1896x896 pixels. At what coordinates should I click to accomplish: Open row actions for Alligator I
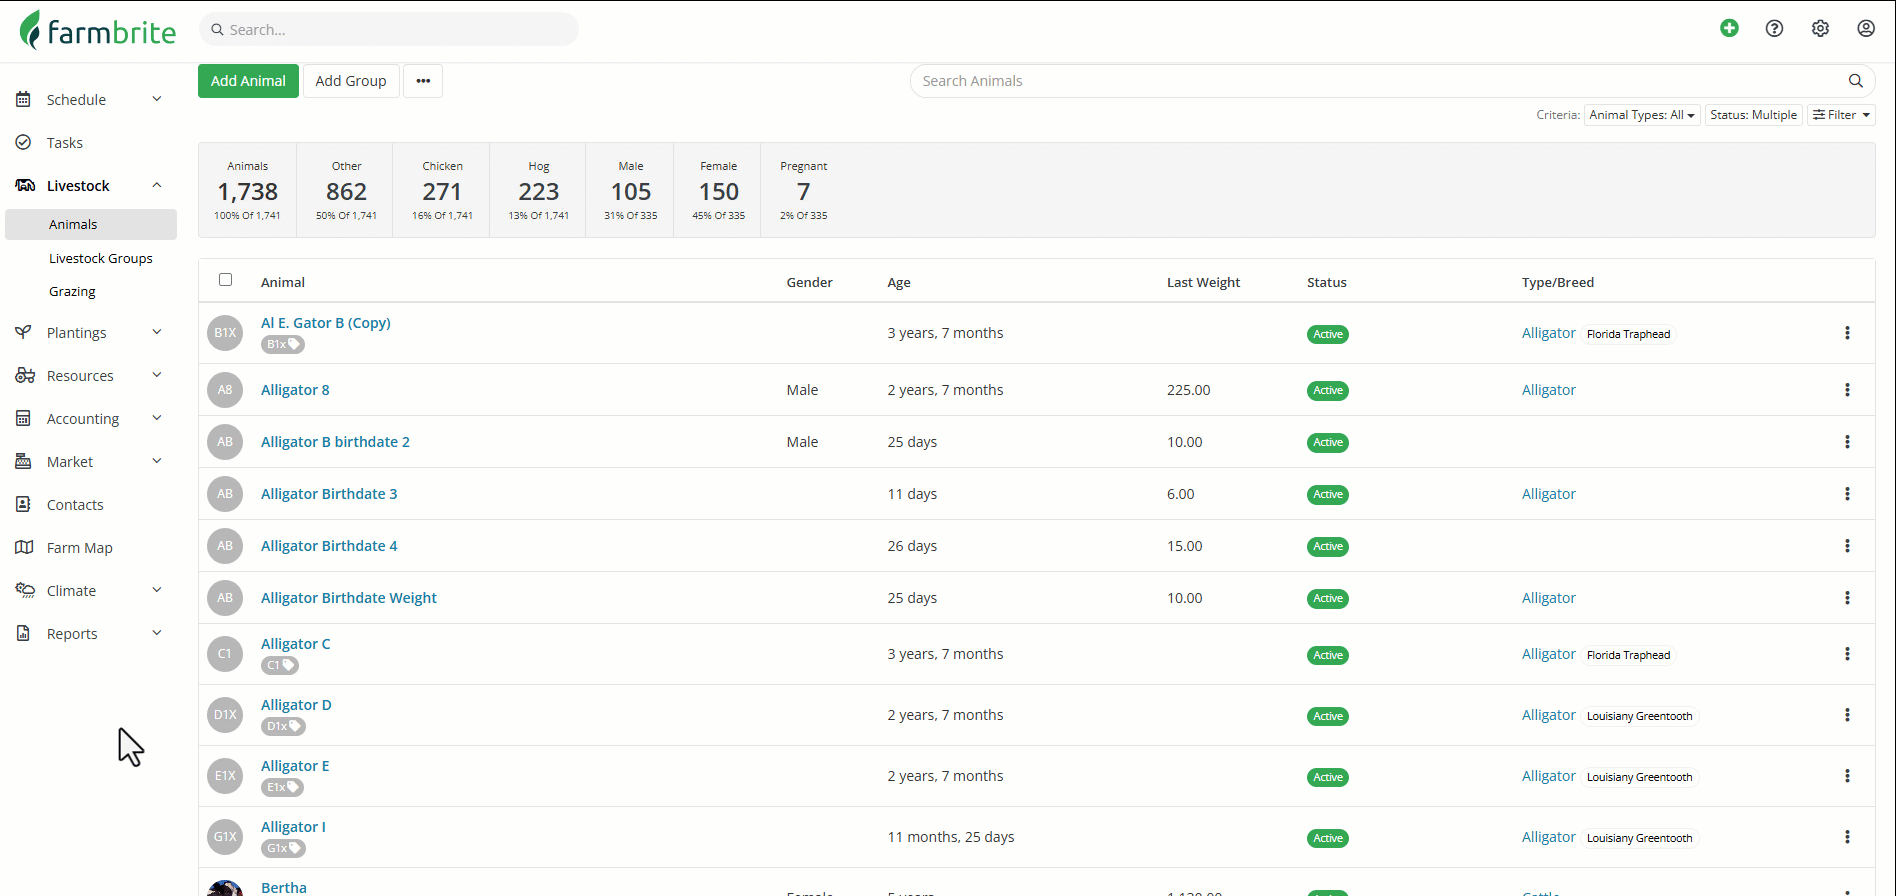pyautogui.click(x=1847, y=837)
